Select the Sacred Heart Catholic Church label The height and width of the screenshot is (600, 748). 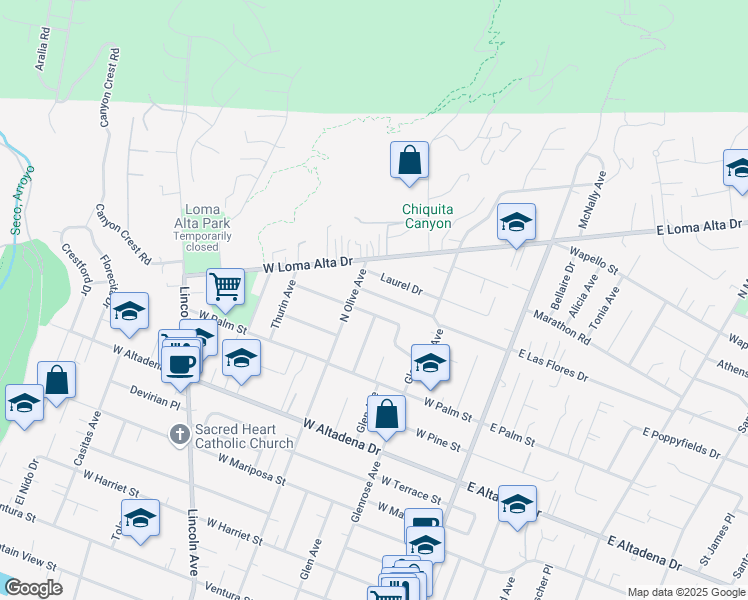coord(244,436)
